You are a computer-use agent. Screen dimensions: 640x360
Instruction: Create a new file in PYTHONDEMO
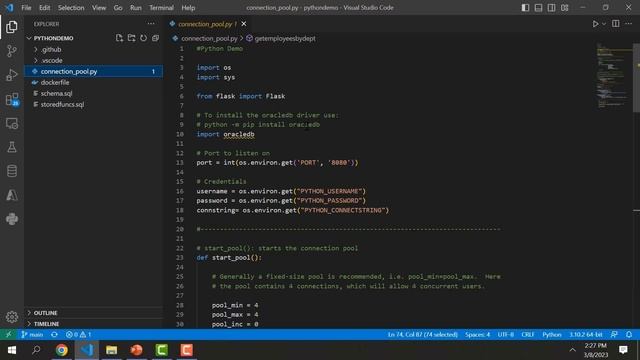point(119,38)
